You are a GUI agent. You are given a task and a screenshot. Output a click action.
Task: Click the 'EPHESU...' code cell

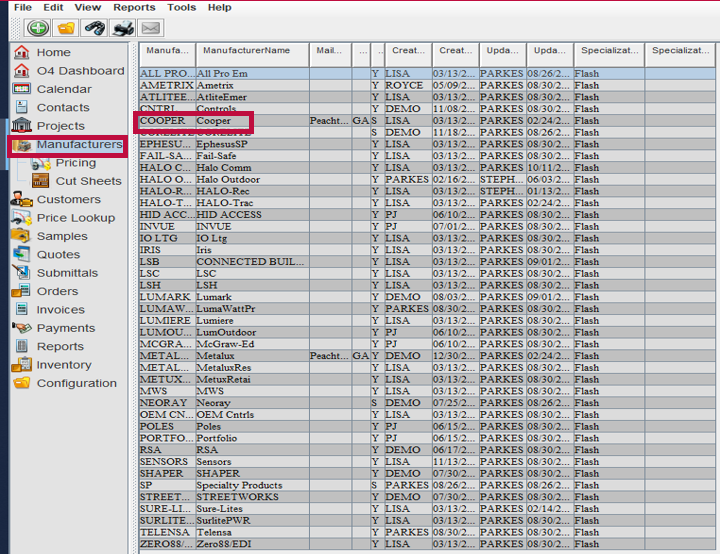coord(168,144)
